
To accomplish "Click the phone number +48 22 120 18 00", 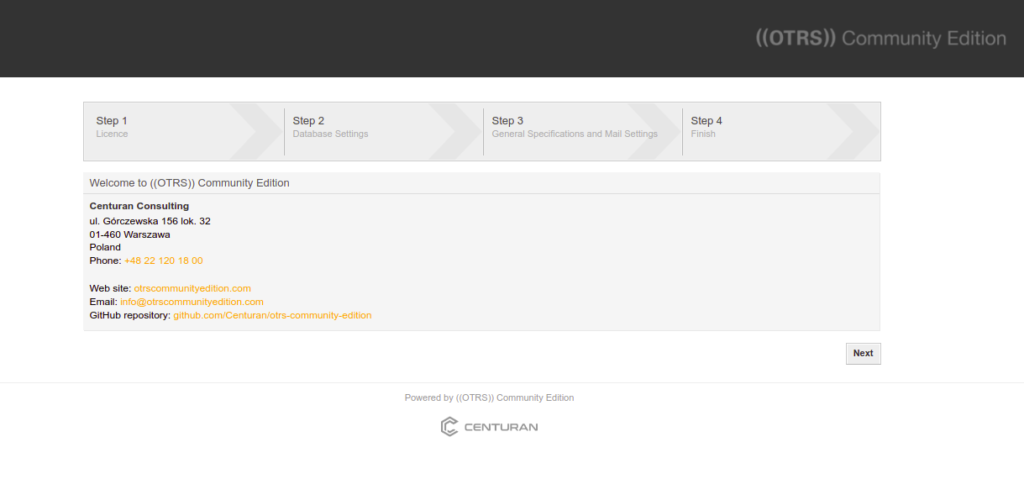I will (x=163, y=260).
